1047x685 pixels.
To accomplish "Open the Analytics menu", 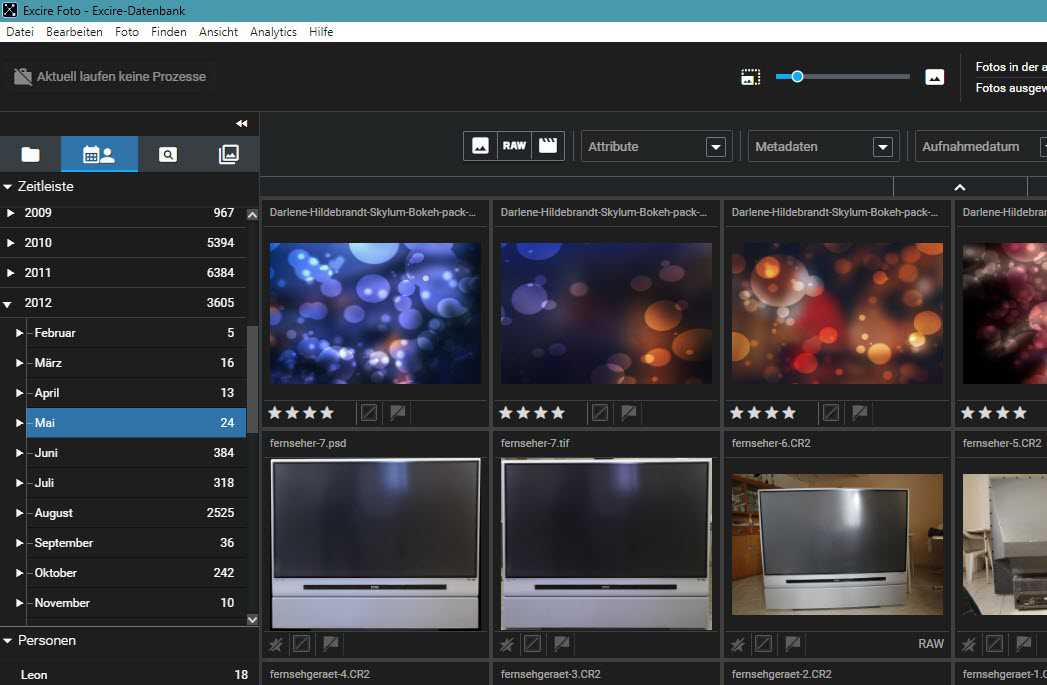I will [273, 31].
